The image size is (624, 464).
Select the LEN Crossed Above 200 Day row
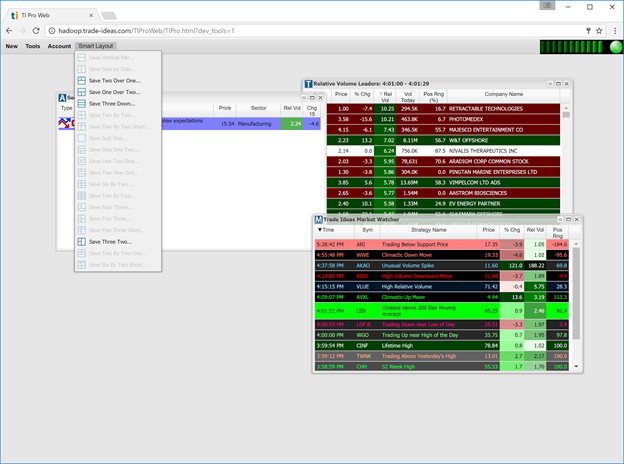coord(442,311)
